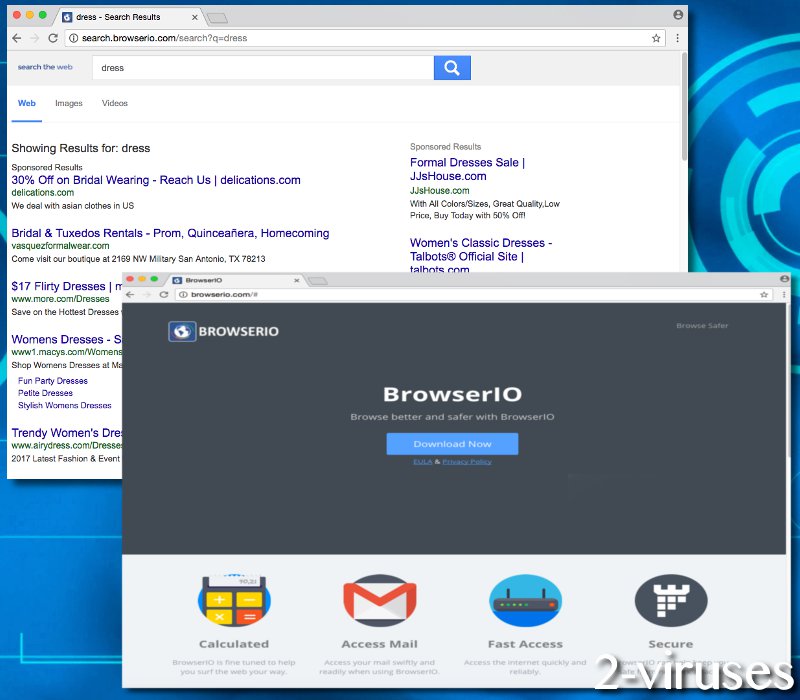Viewport: 800px width, 700px height.
Task: Go back using the back arrow
Action: click(16, 38)
